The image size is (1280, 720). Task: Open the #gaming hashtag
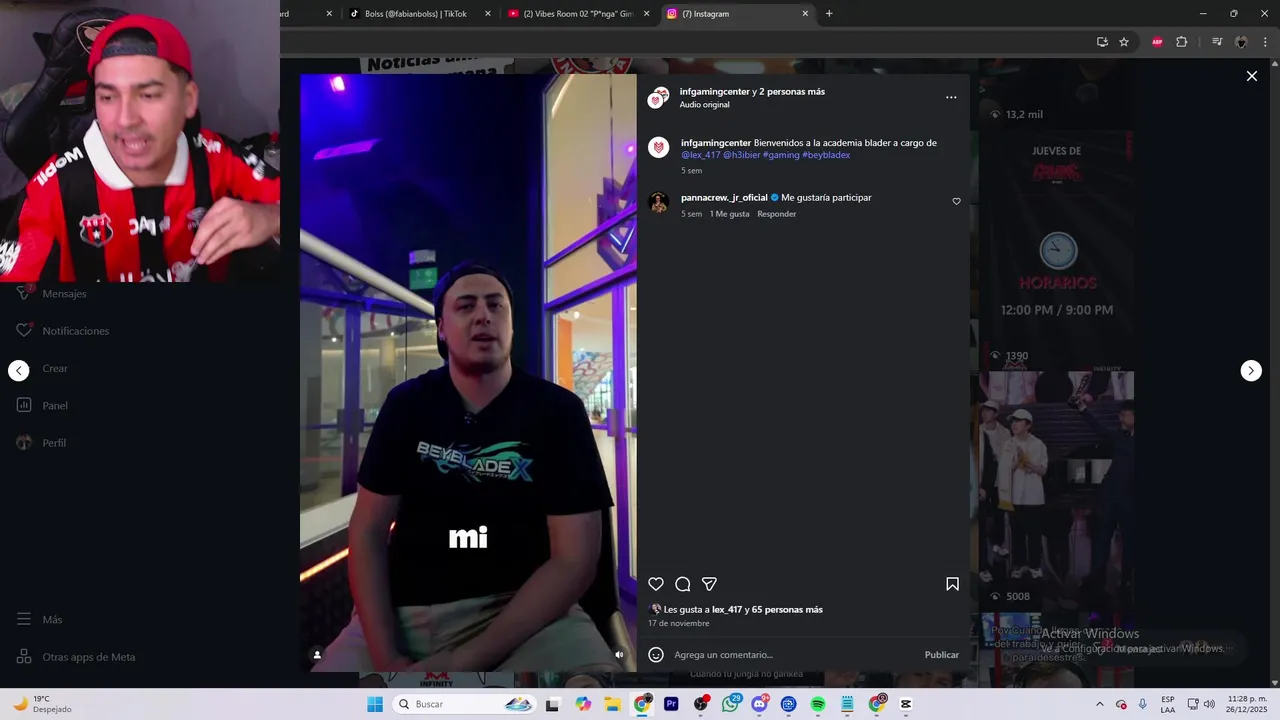click(x=781, y=155)
